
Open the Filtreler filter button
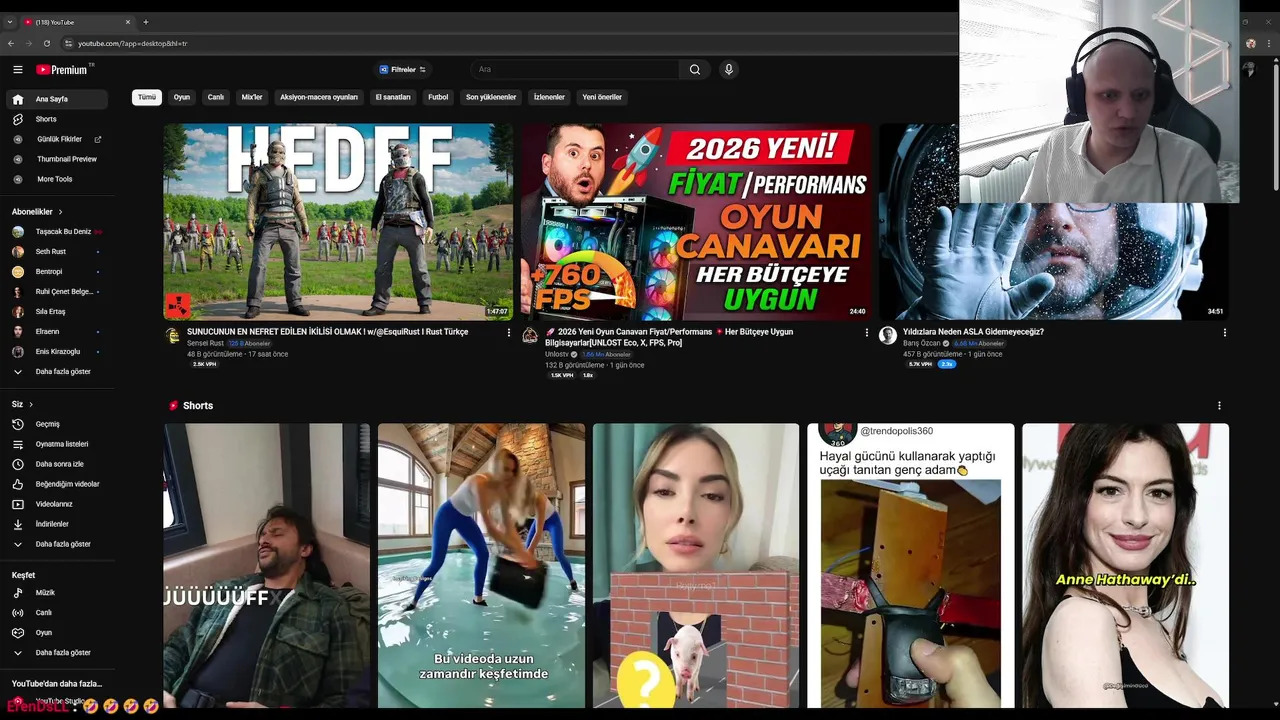tap(403, 69)
